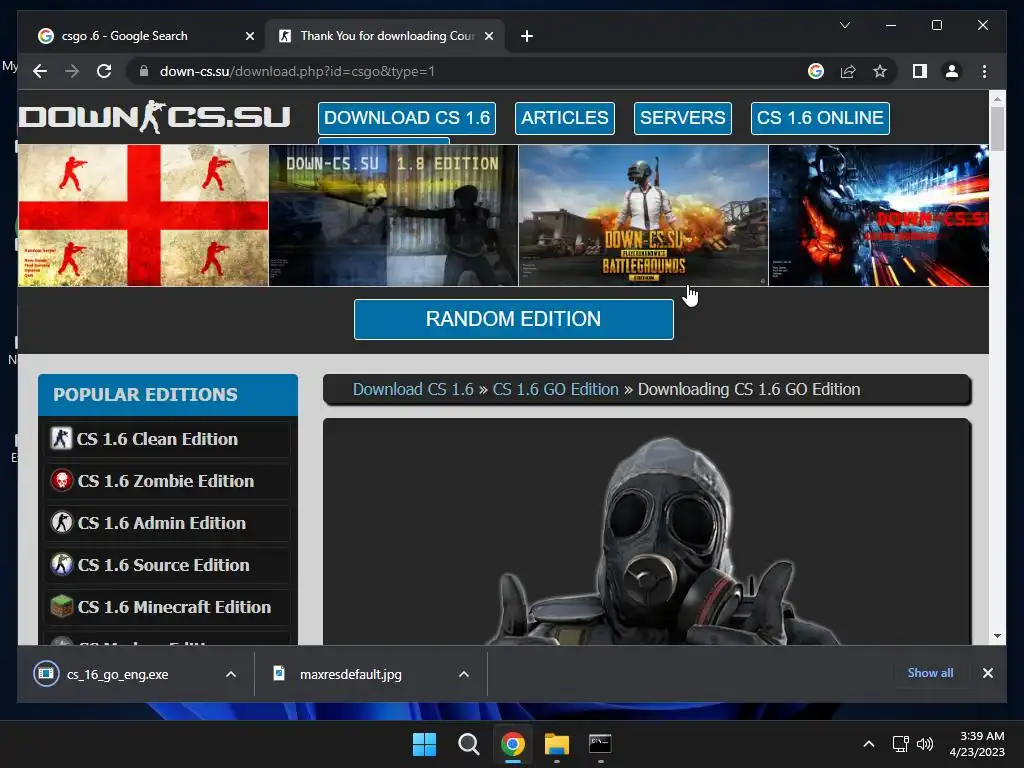Close the csgo Google Search tab
The height and width of the screenshot is (768, 1024).
click(x=249, y=36)
